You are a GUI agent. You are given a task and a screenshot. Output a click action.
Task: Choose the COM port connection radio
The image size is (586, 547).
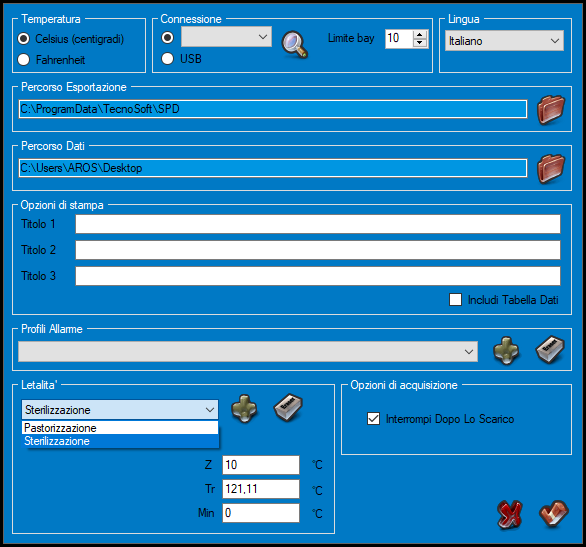167,37
